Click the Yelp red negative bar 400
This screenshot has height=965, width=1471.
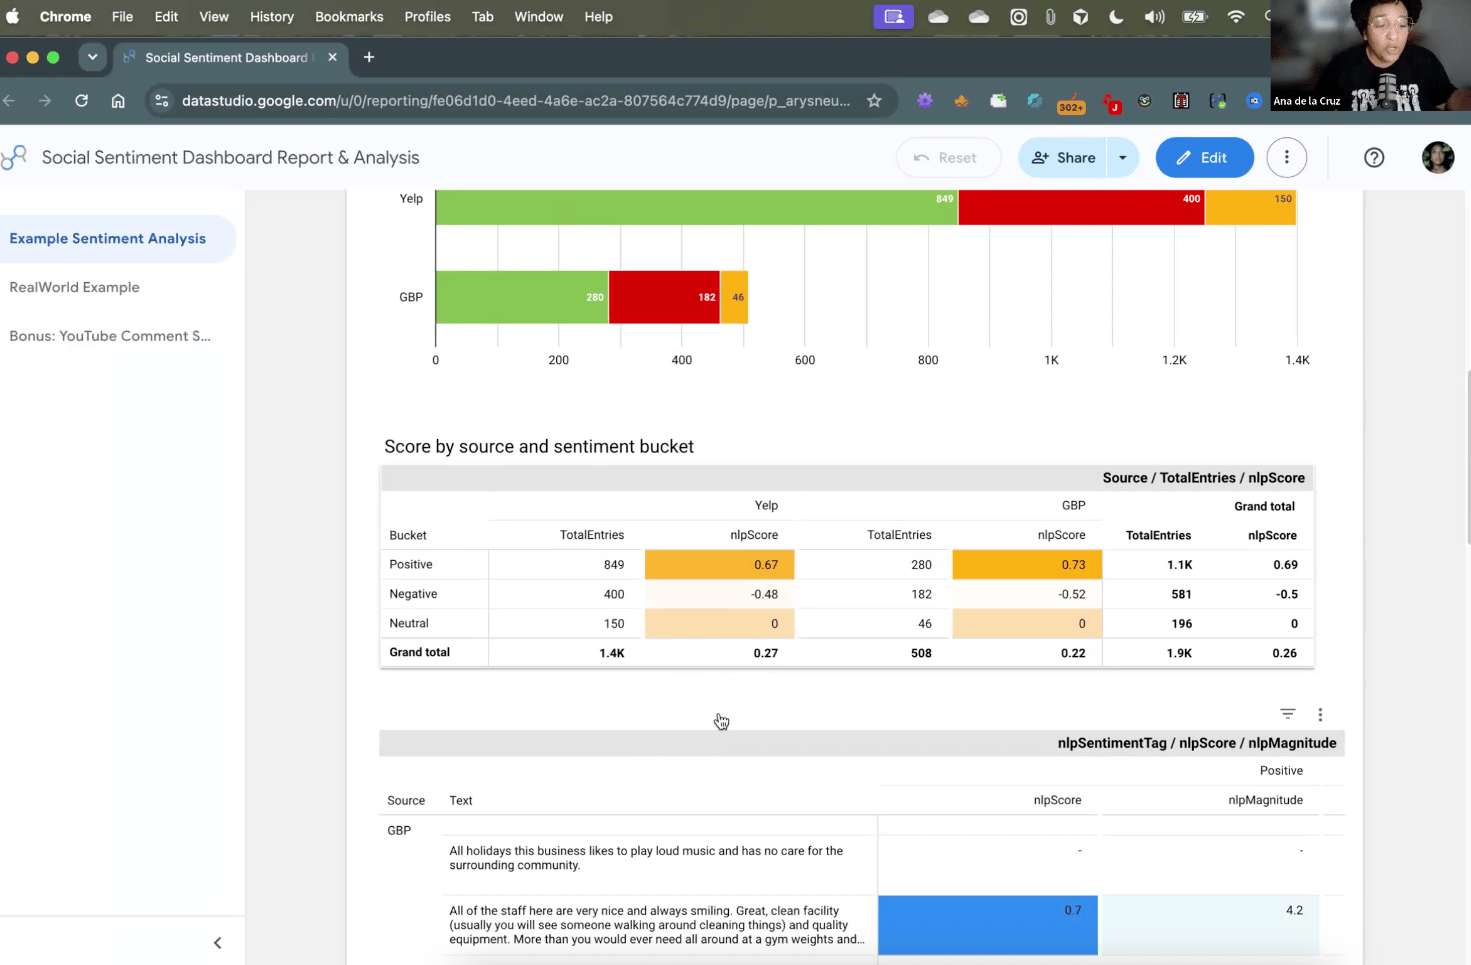pos(1081,206)
